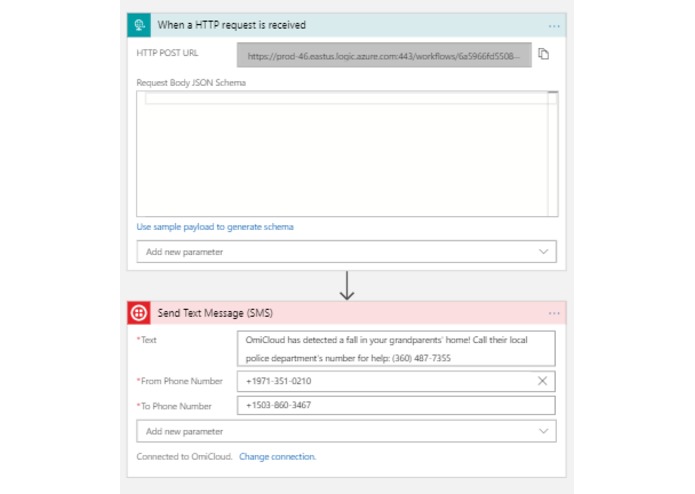Click the Twilio Send Text Message icon
This screenshot has width=695, height=494.
point(139,313)
